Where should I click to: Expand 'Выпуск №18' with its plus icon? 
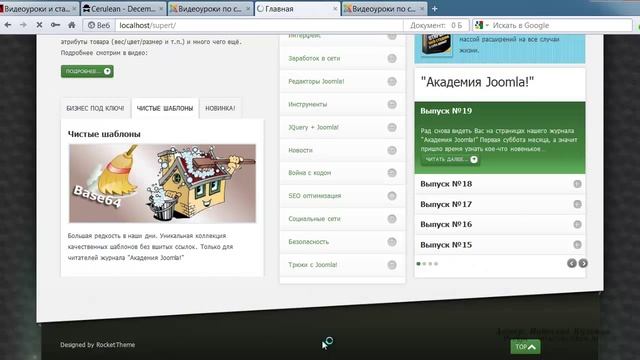[577, 184]
